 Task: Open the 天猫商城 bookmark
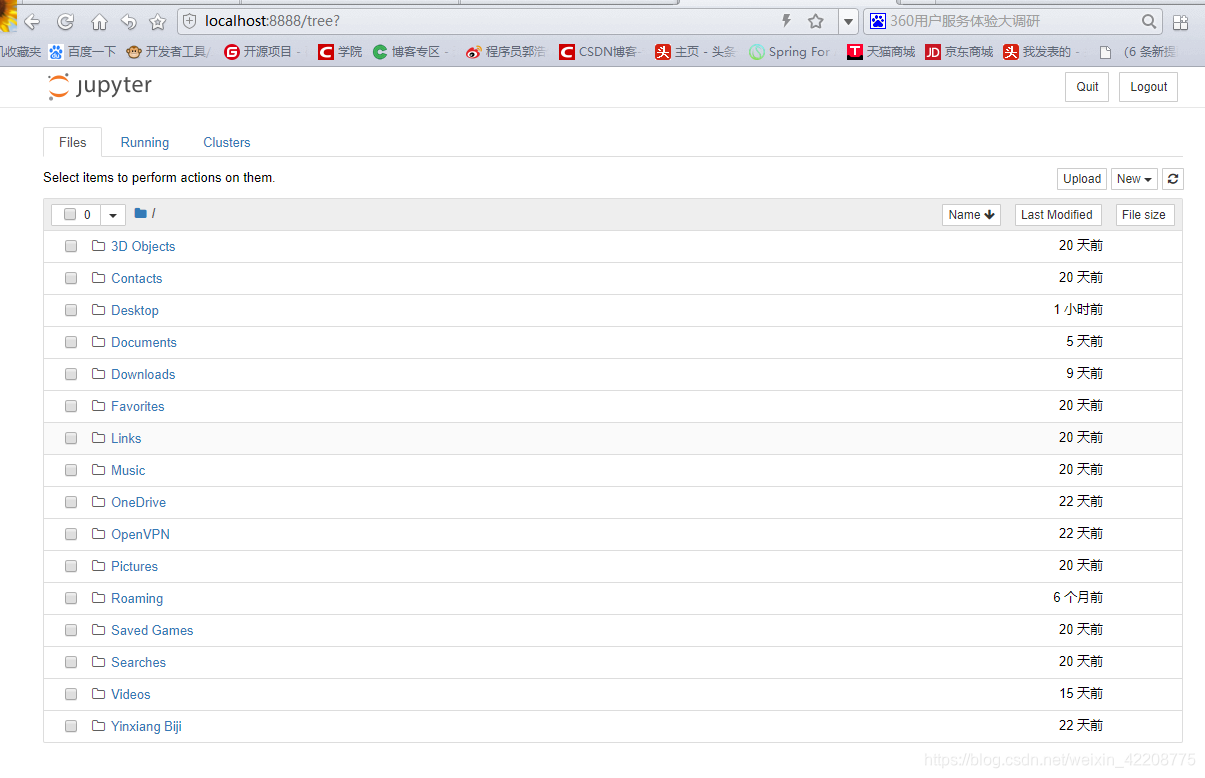click(x=881, y=52)
